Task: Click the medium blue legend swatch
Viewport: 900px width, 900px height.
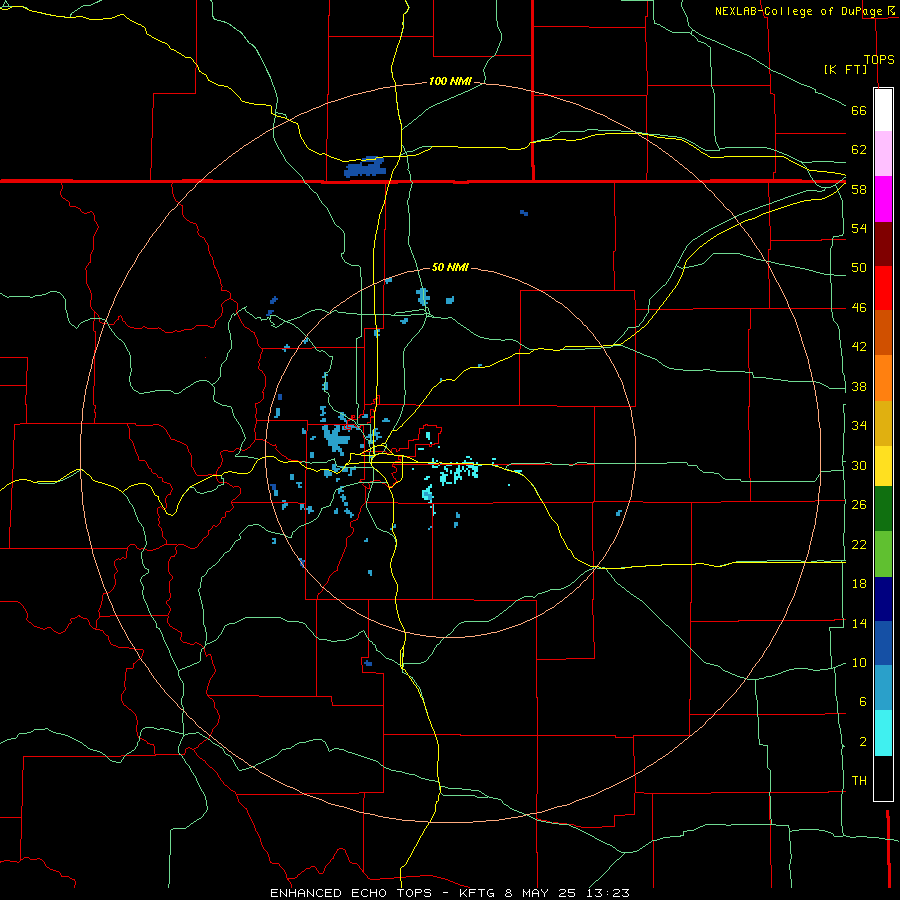Action: [883, 643]
